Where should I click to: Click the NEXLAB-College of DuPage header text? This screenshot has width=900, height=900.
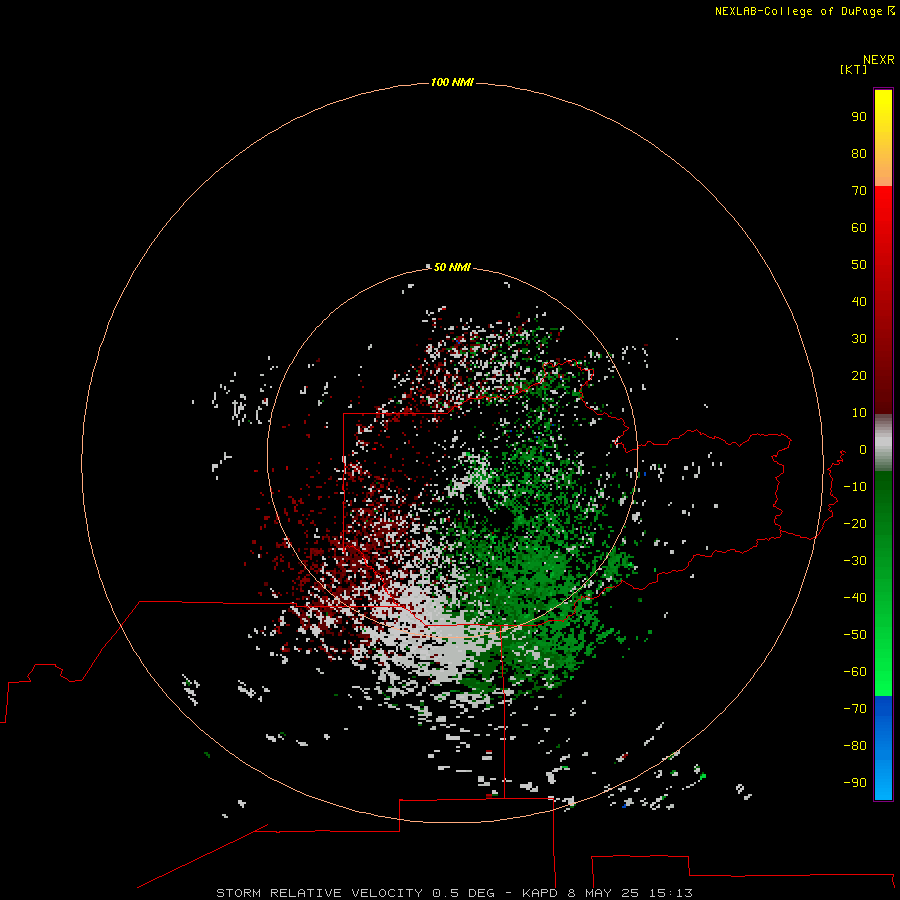pos(805,11)
